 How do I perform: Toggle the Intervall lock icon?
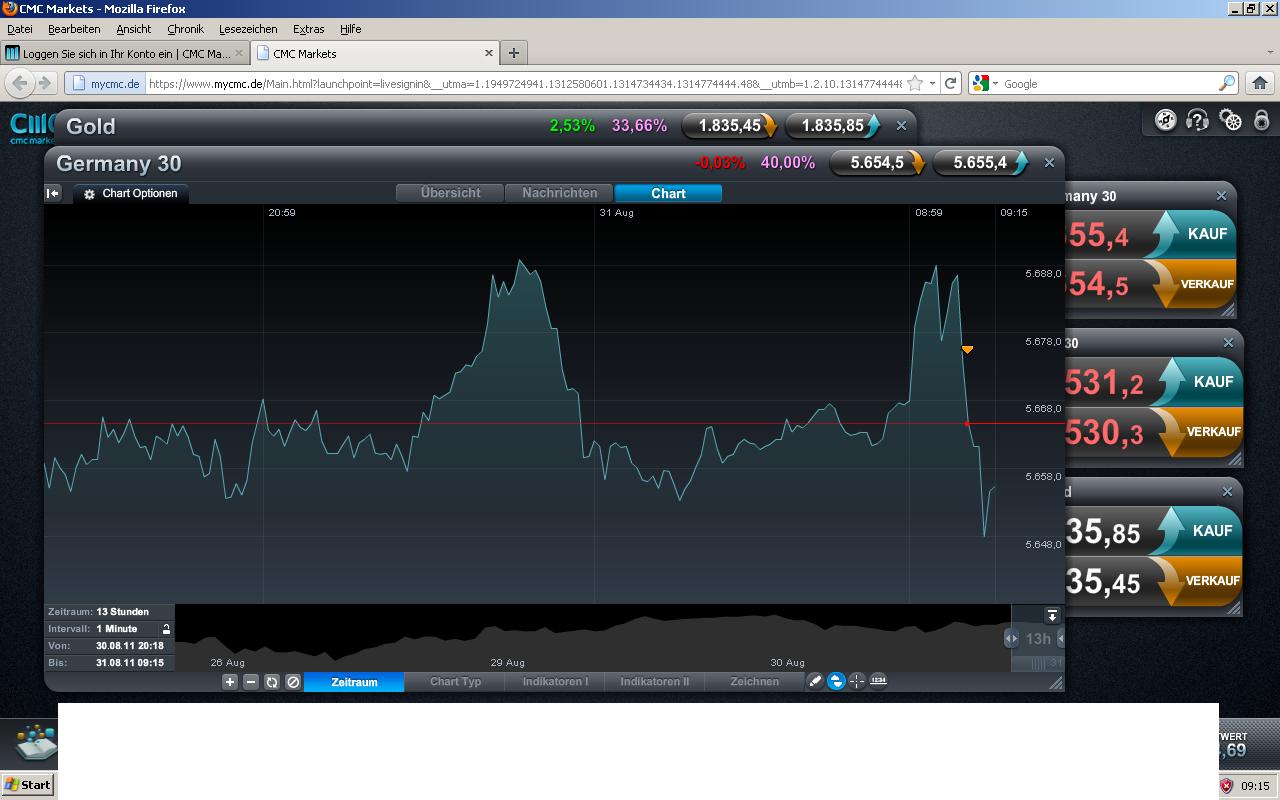[x=166, y=629]
